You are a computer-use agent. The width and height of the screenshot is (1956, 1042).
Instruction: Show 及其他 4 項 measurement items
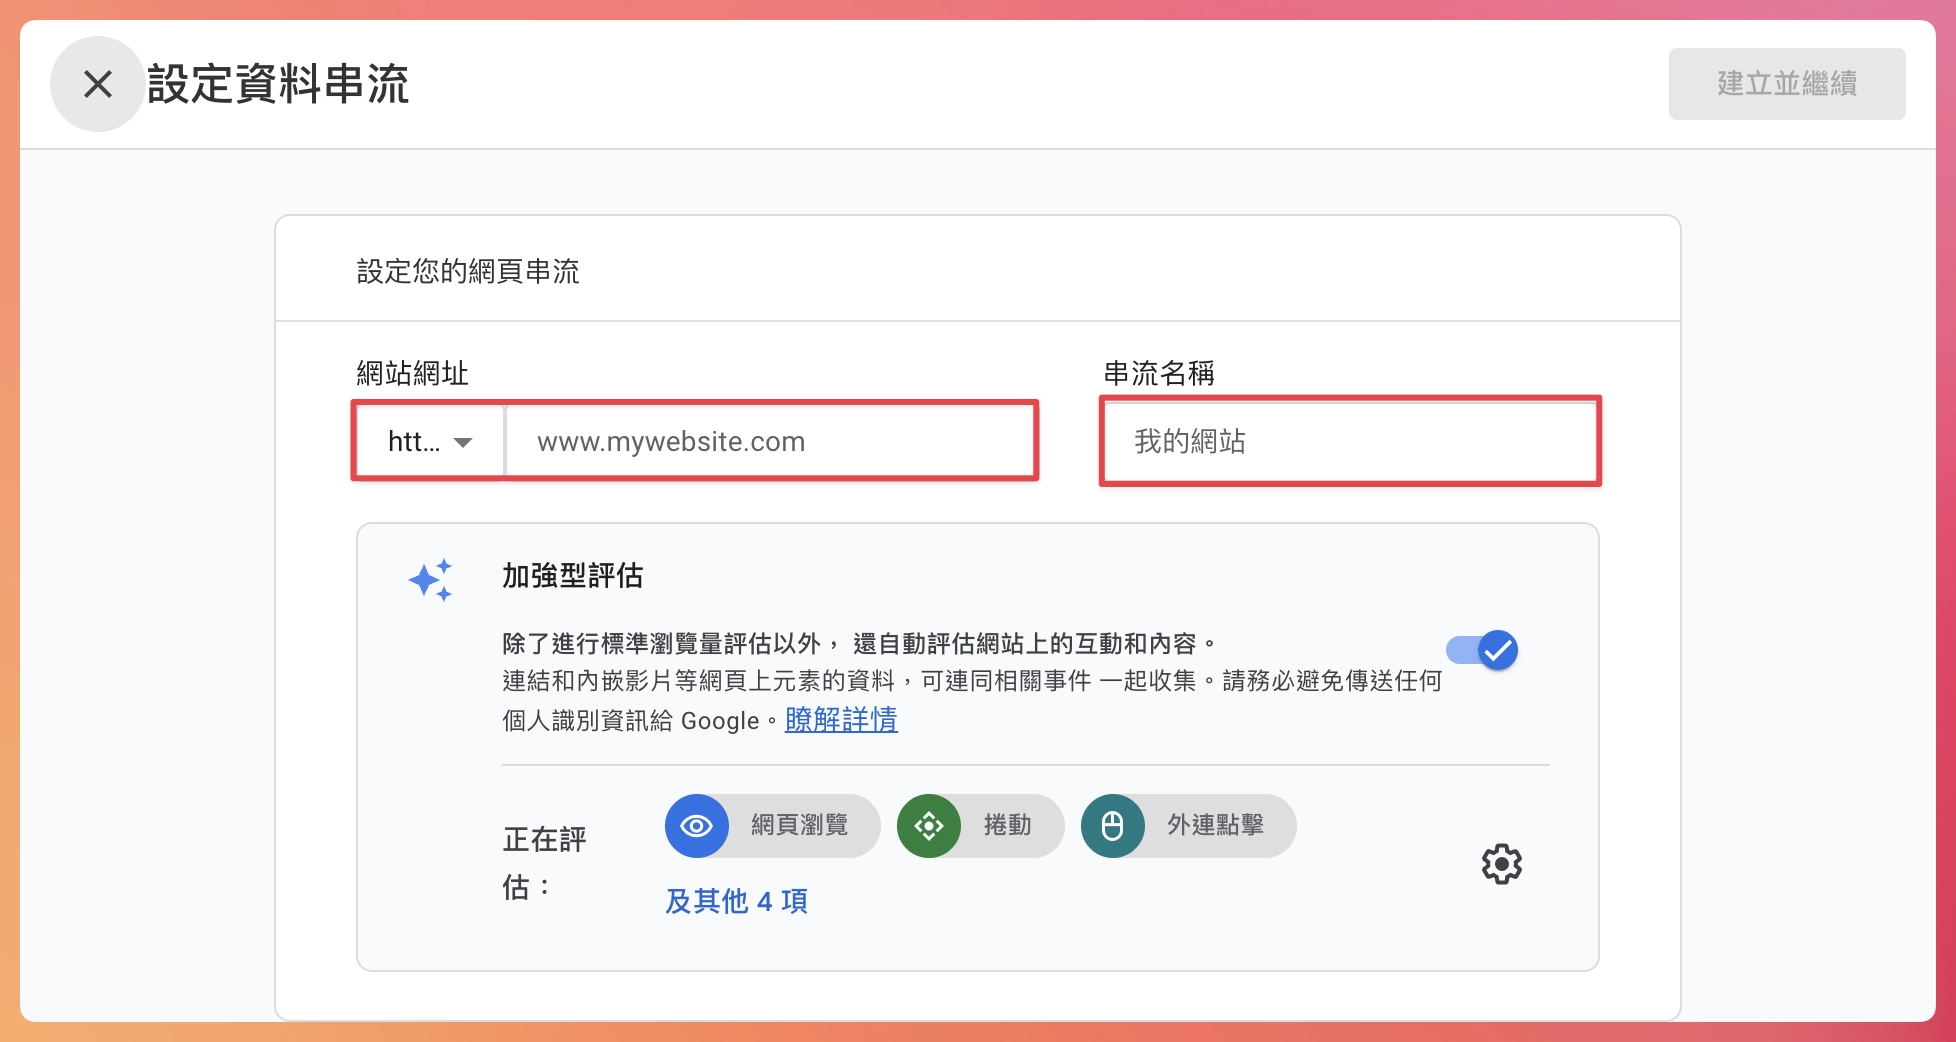pyautogui.click(x=736, y=901)
